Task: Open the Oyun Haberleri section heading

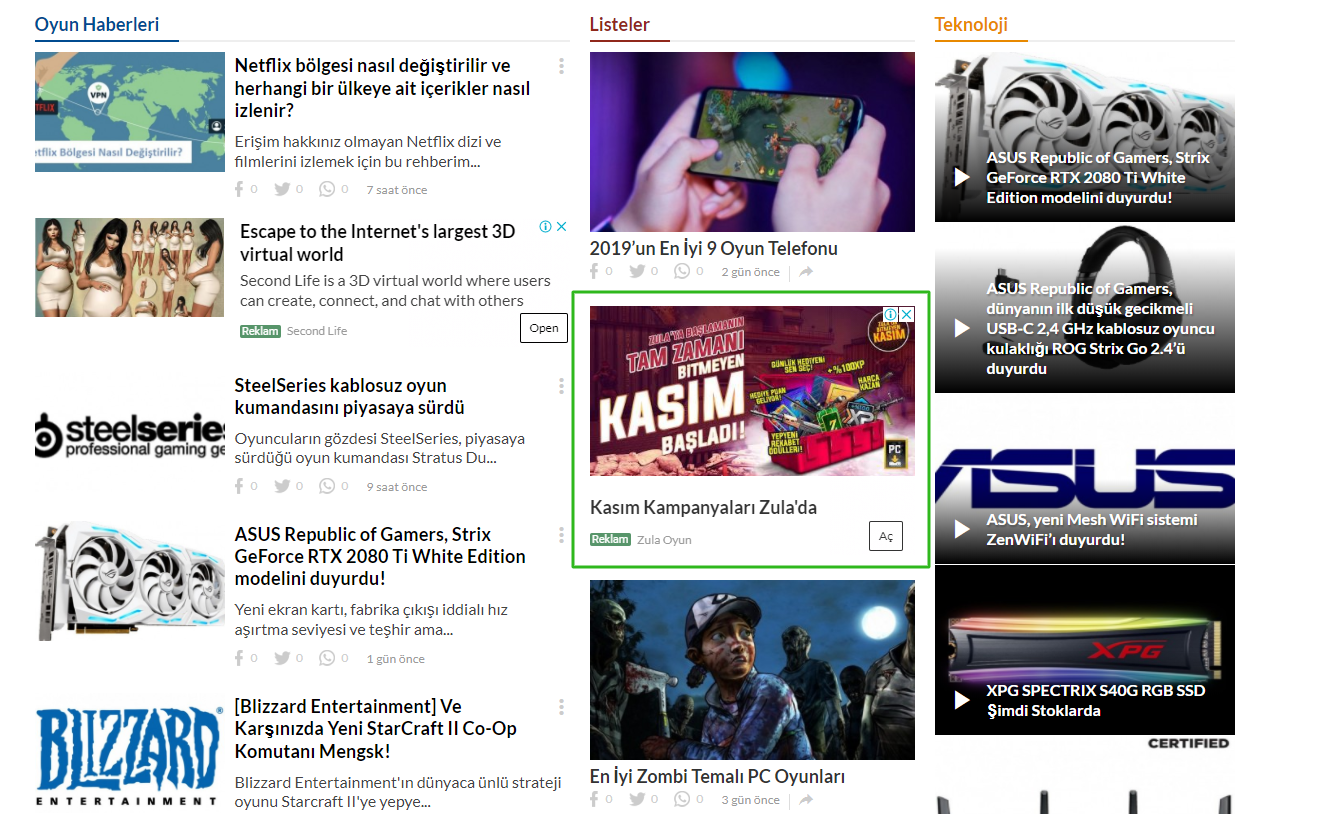Action: point(97,24)
